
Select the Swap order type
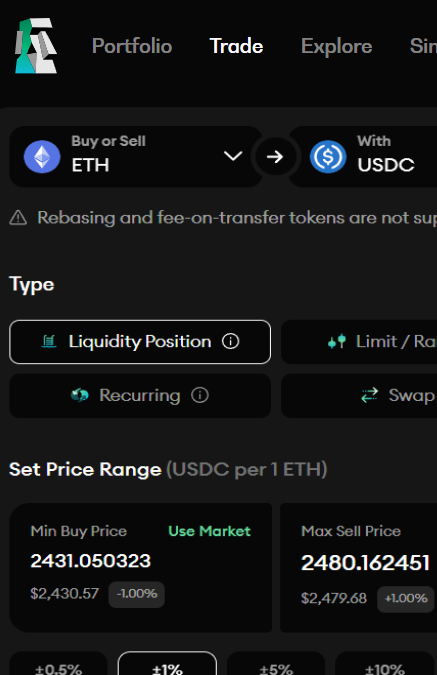pyautogui.click(x=359, y=396)
